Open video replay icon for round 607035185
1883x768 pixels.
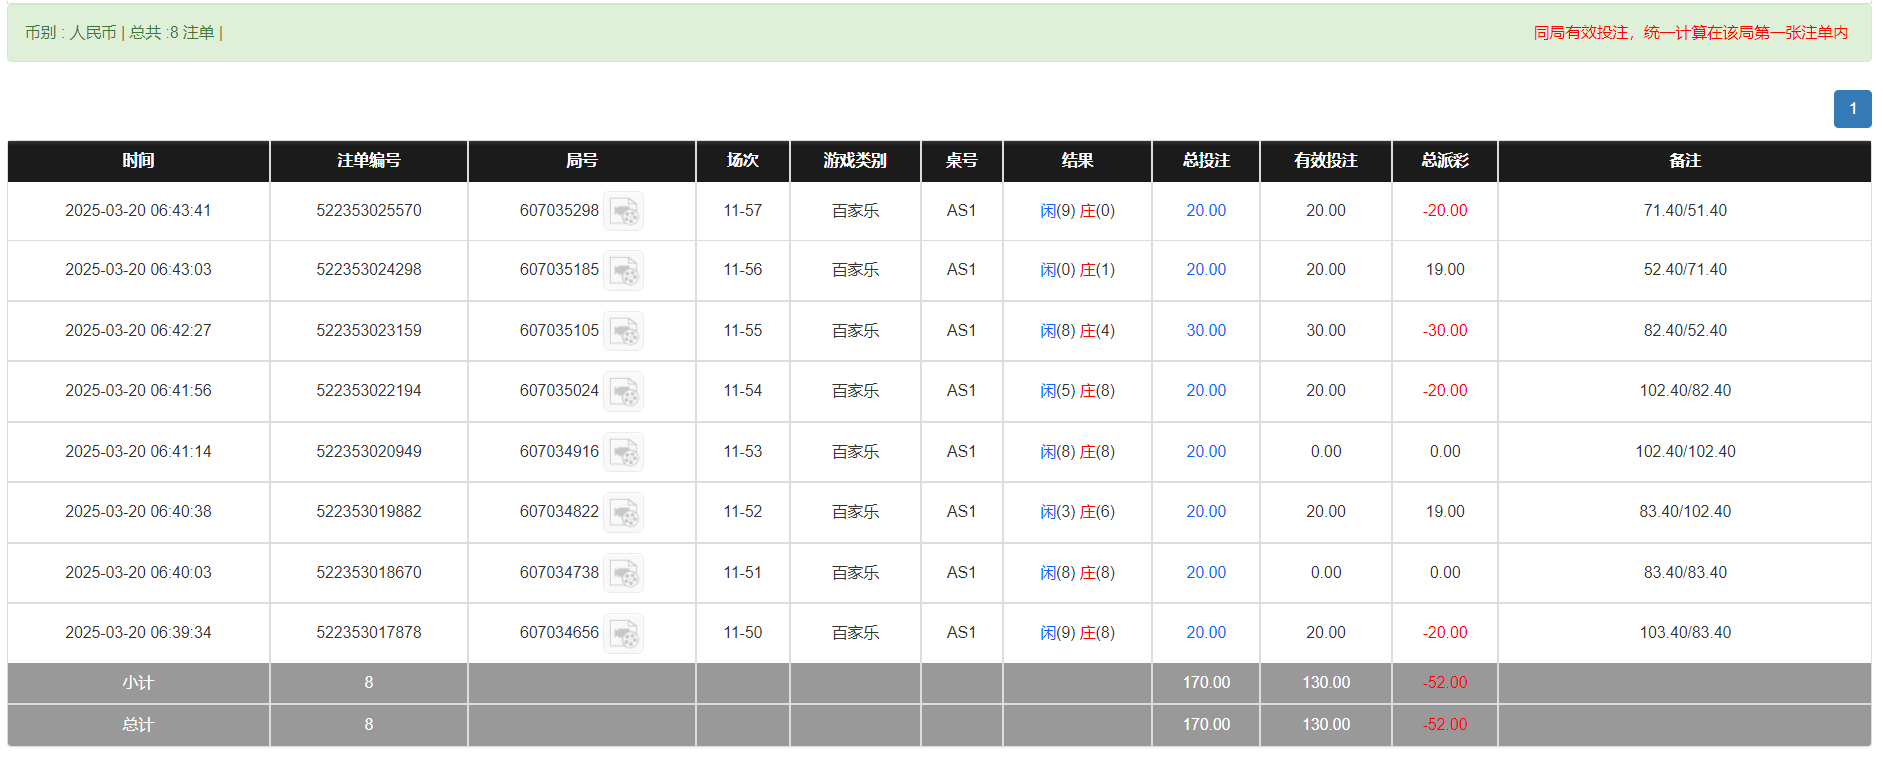pos(624,270)
